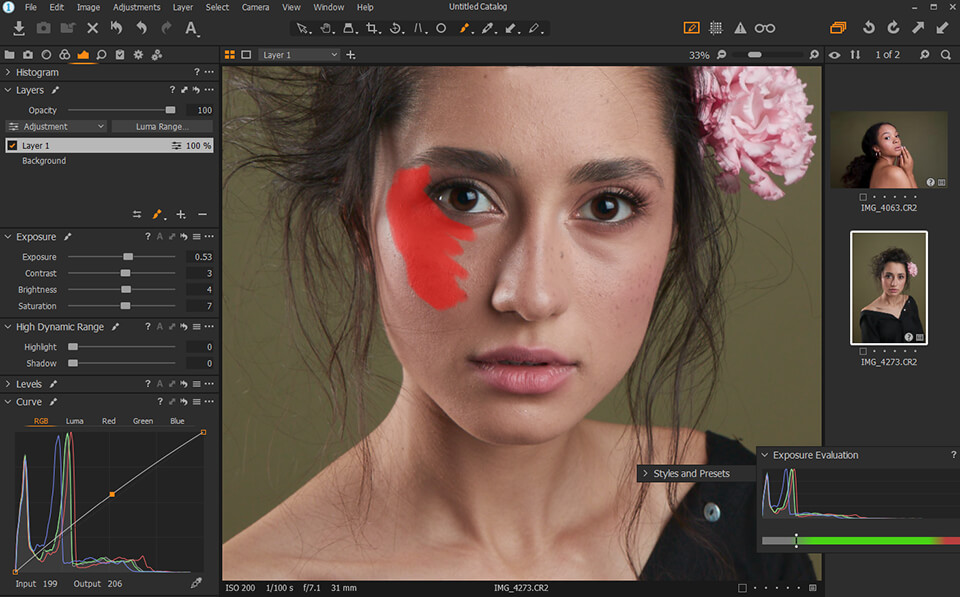The width and height of the screenshot is (960, 597).
Task: Select the IMG_4063.CR2 thumbnail
Action: (888, 148)
